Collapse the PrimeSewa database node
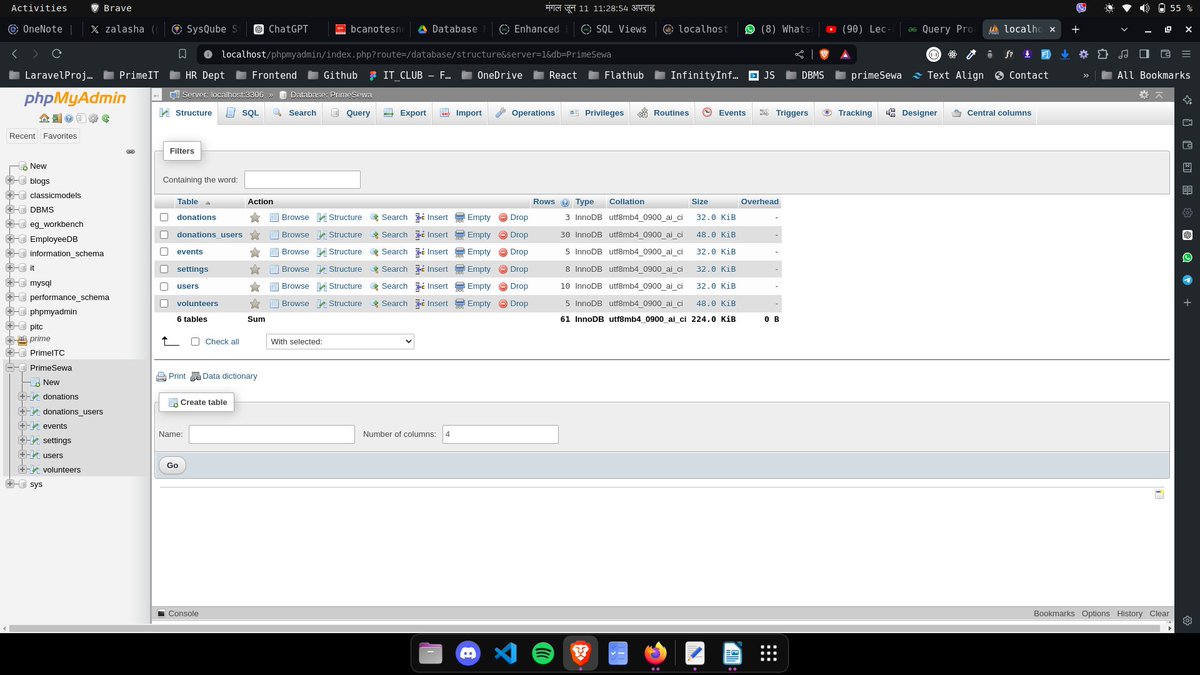 click(10, 367)
